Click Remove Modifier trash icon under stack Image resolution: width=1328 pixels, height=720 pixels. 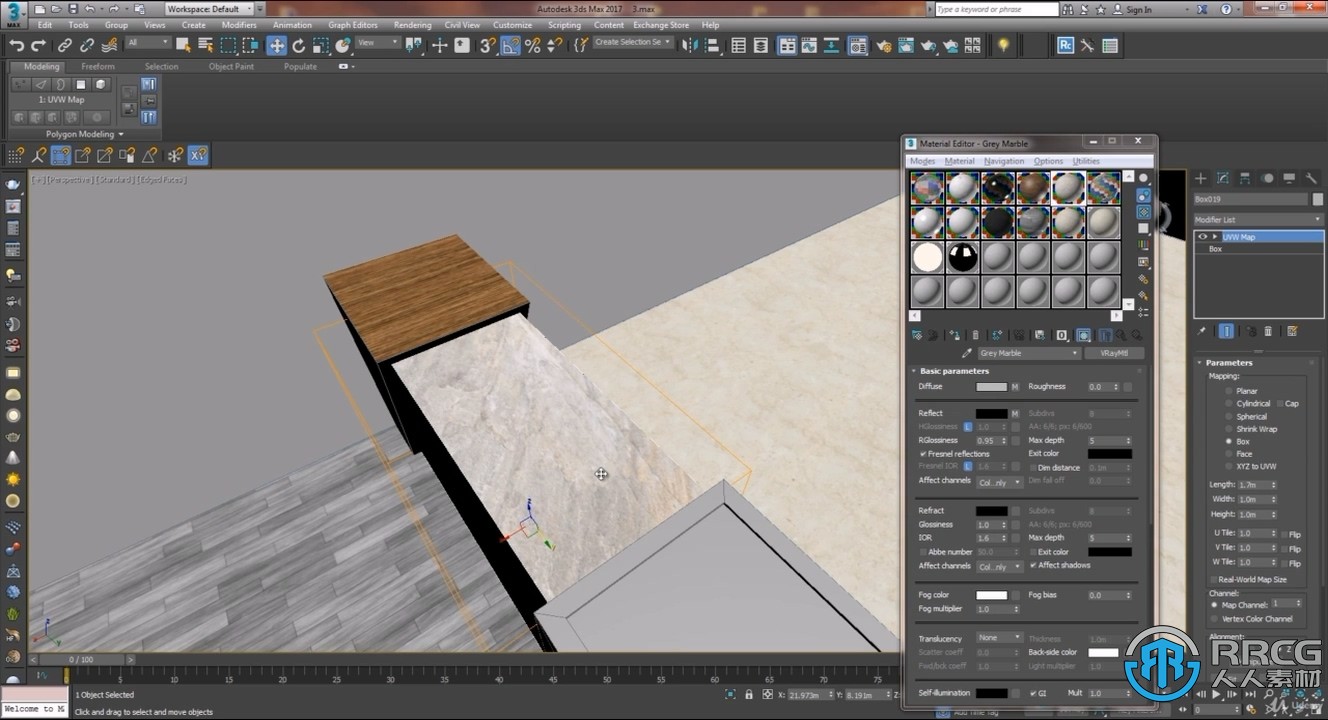coord(1269,331)
